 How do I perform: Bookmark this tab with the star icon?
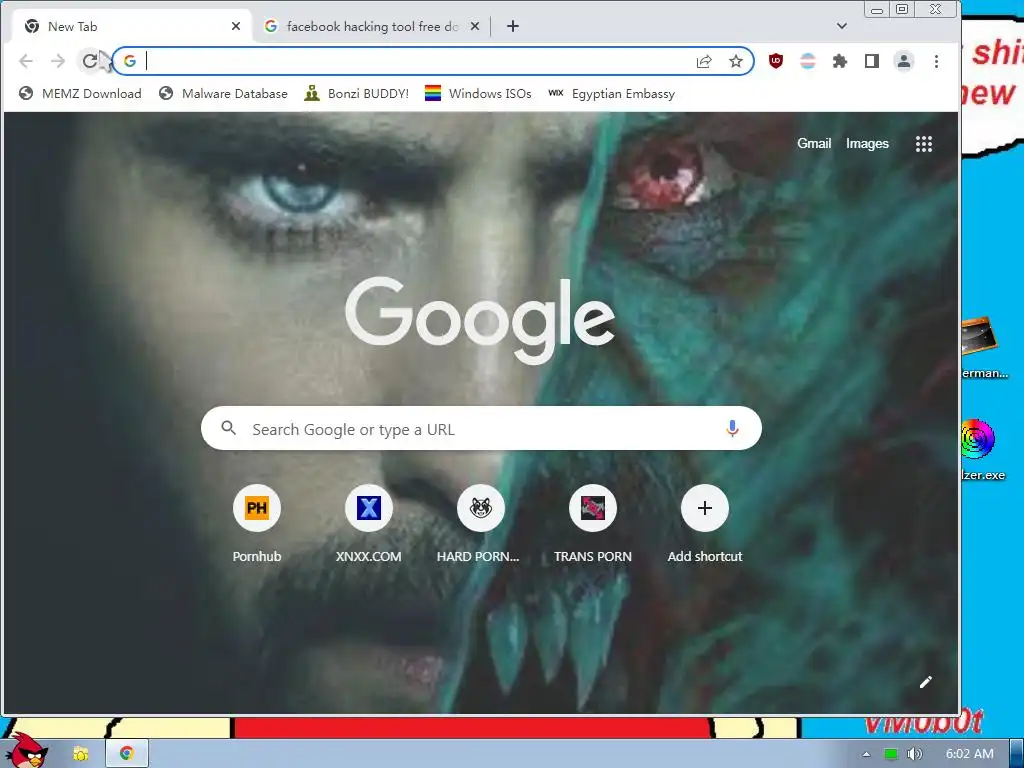736,61
